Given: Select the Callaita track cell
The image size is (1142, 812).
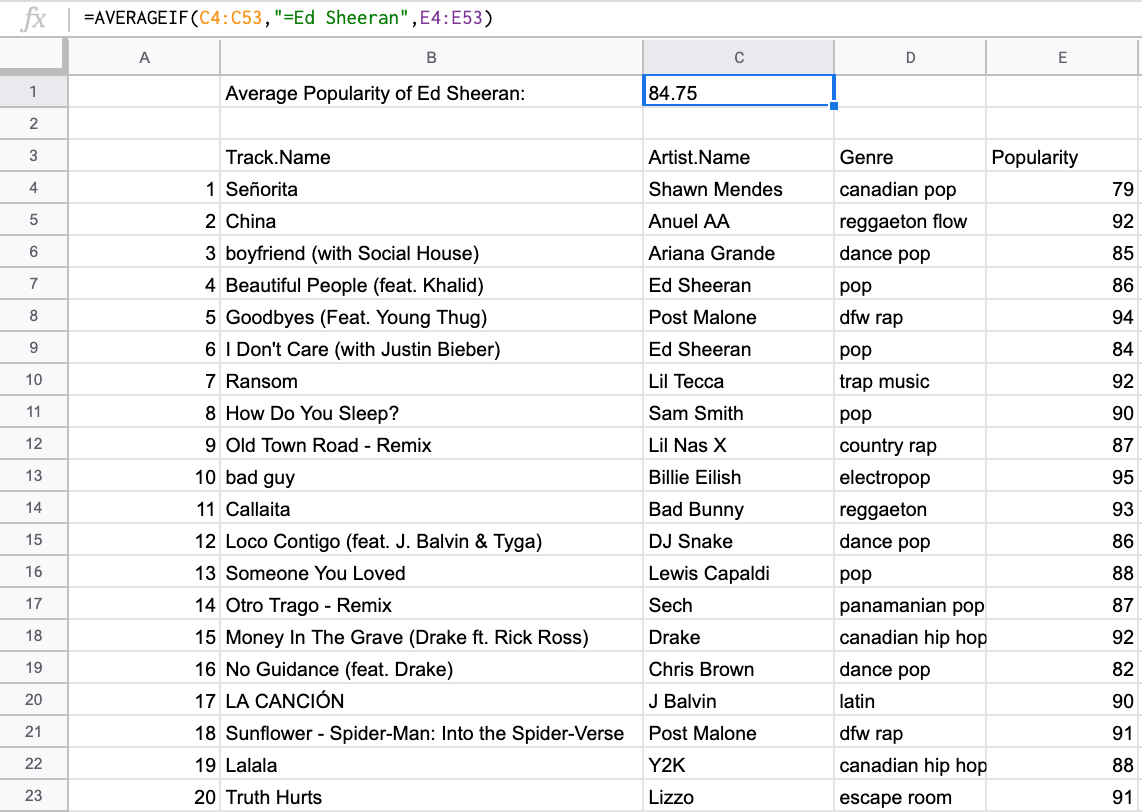Looking at the screenshot, I should coord(431,508).
